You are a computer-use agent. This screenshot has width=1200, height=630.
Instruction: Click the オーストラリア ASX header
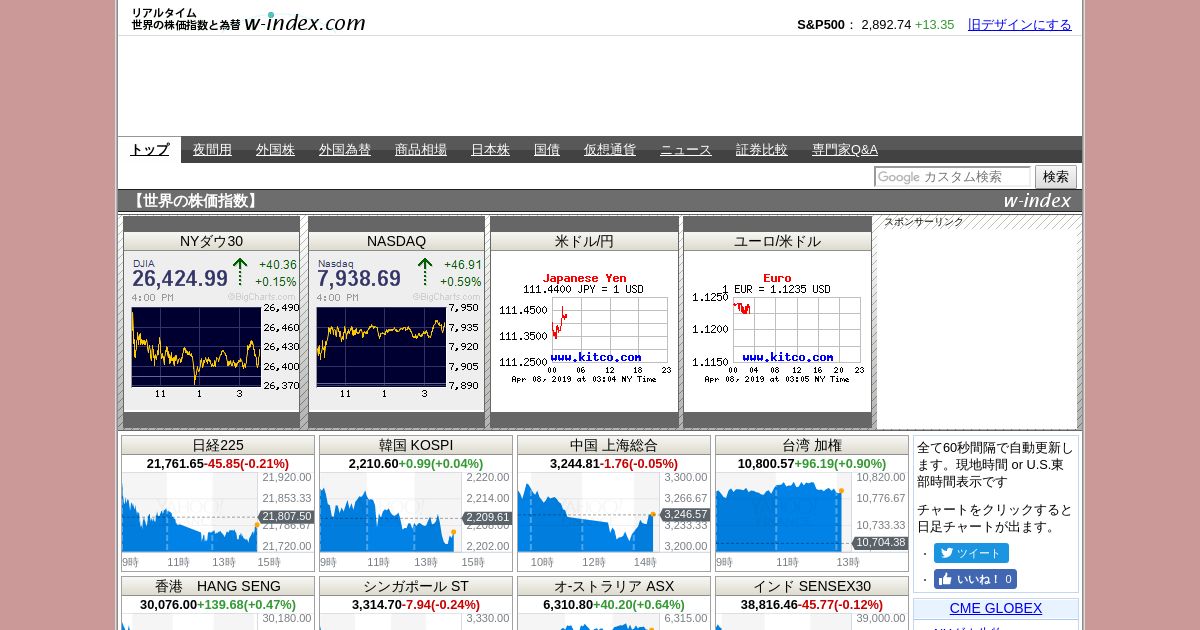(x=614, y=586)
